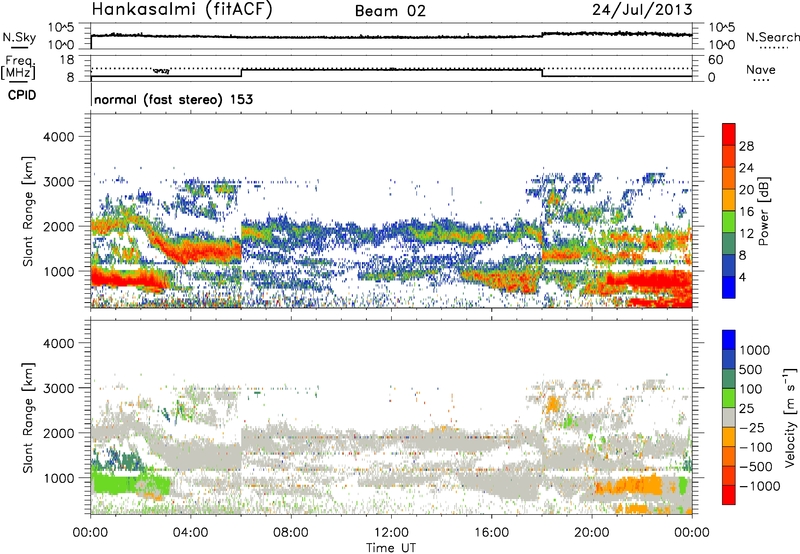Click the 'Velocity [m s-1]' colorbar label
This screenshot has width=800, height=554.
click(790, 417)
